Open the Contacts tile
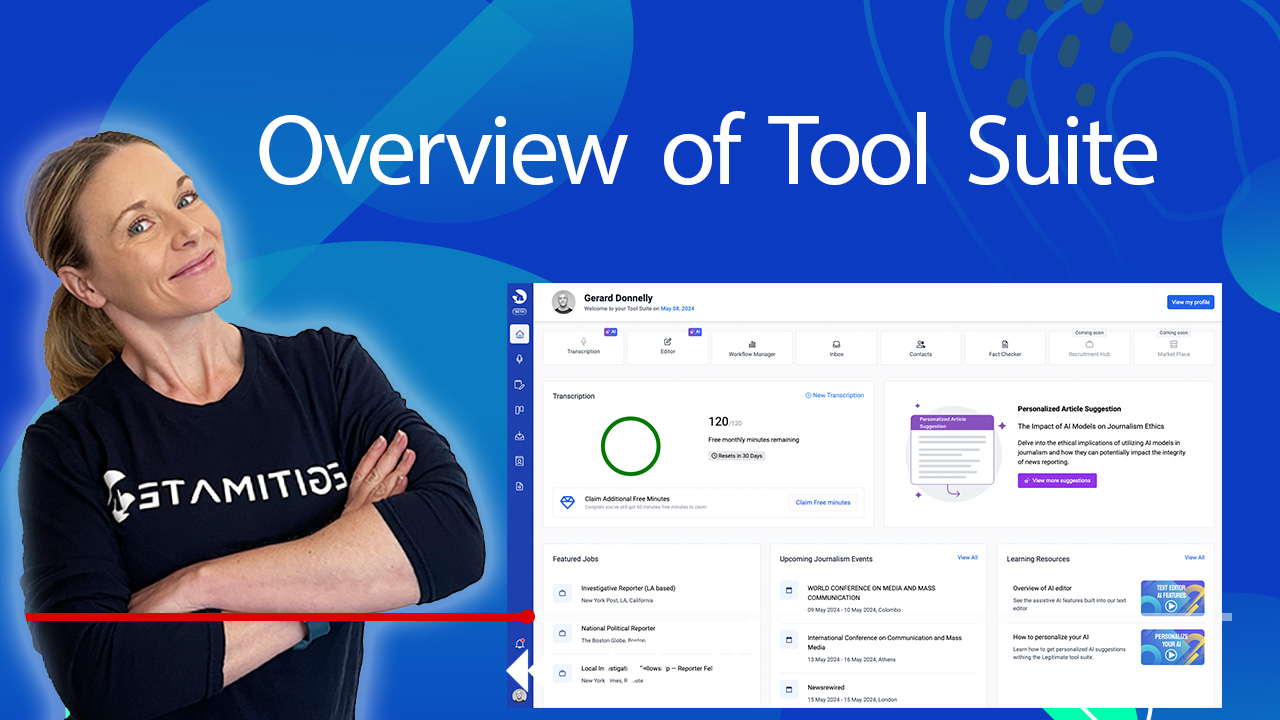 (x=920, y=348)
